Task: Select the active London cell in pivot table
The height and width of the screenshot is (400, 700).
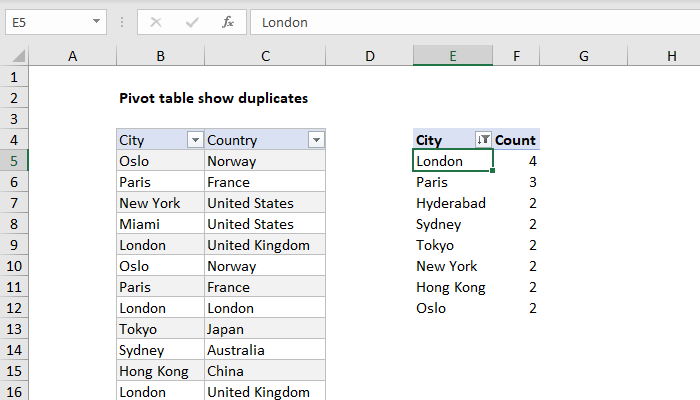Action: click(x=453, y=161)
